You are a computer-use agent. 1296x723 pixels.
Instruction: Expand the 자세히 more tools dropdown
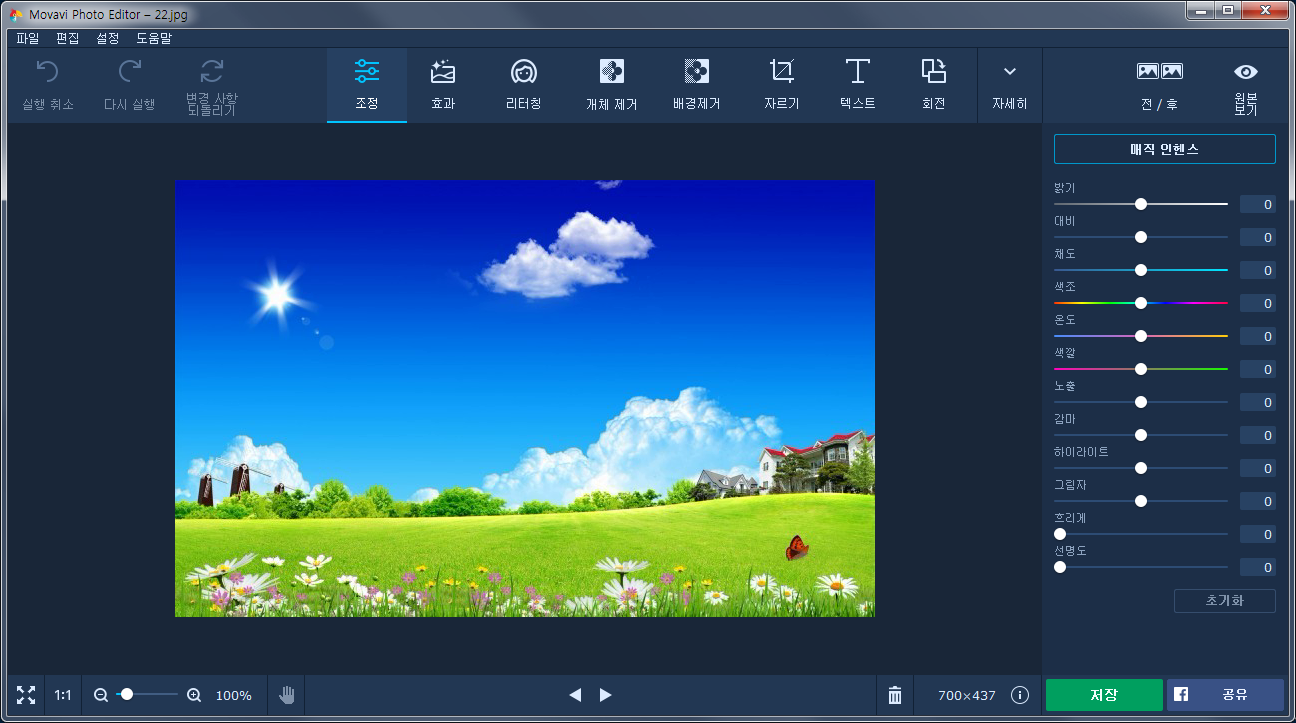[x=1010, y=85]
